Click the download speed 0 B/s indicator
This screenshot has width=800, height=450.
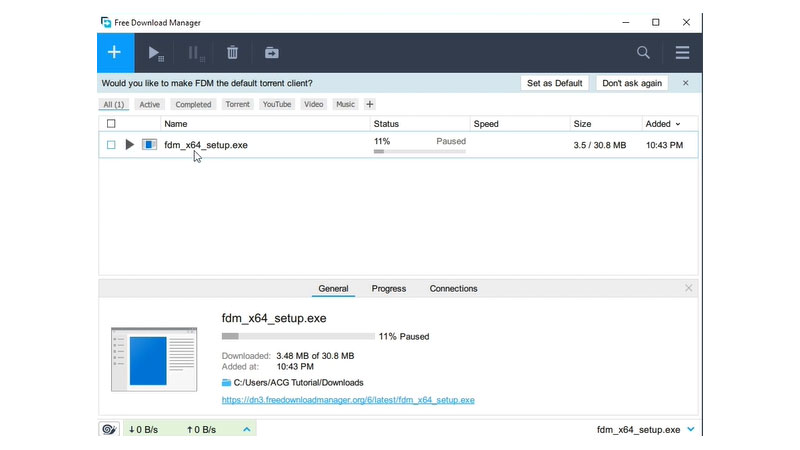[143, 430]
